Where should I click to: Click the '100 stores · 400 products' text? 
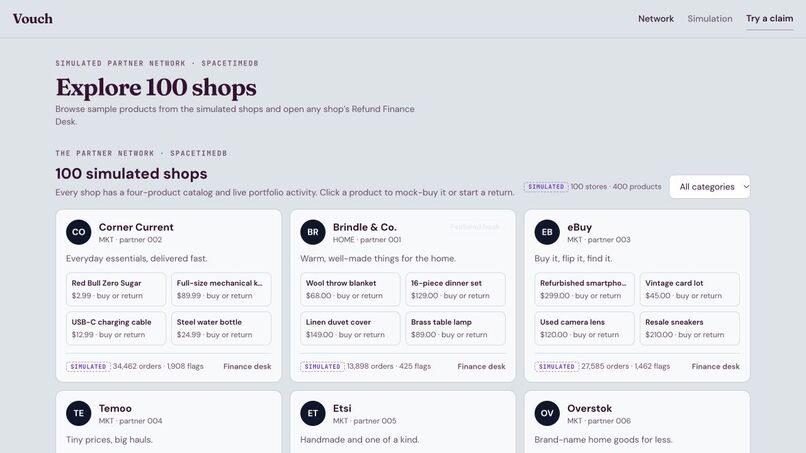click(x=616, y=187)
